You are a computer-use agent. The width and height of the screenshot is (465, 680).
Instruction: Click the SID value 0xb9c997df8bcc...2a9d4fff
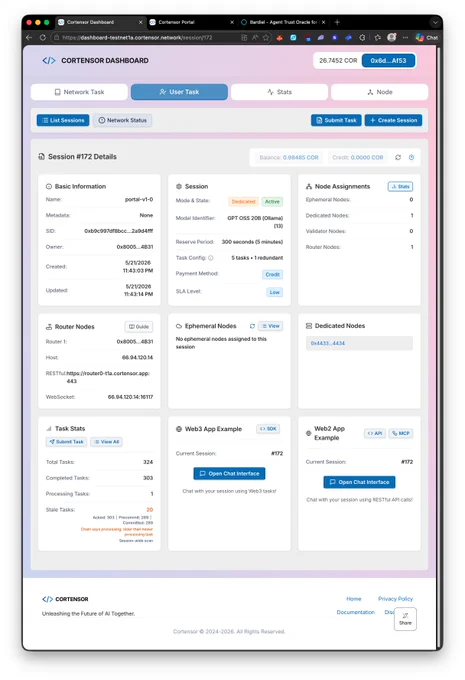point(118,231)
